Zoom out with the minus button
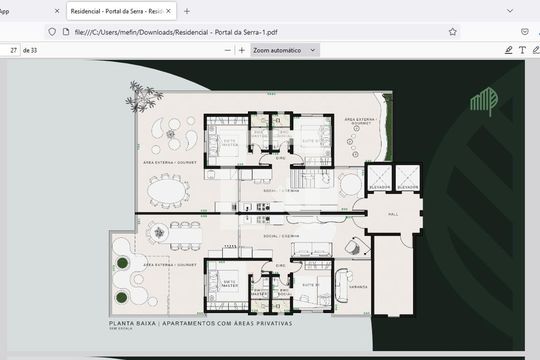The height and width of the screenshot is (360, 540). coord(228,50)
